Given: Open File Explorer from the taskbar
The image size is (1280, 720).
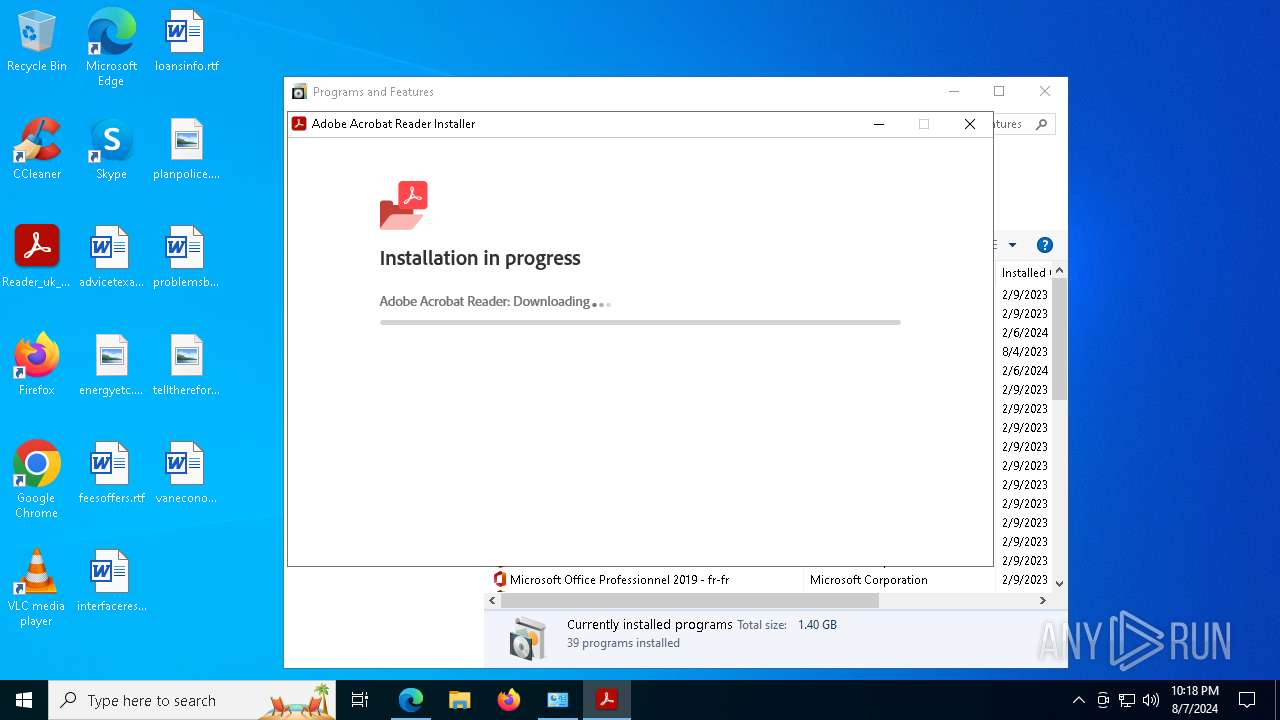Looking at the screenshot, I should coord(459,700).
